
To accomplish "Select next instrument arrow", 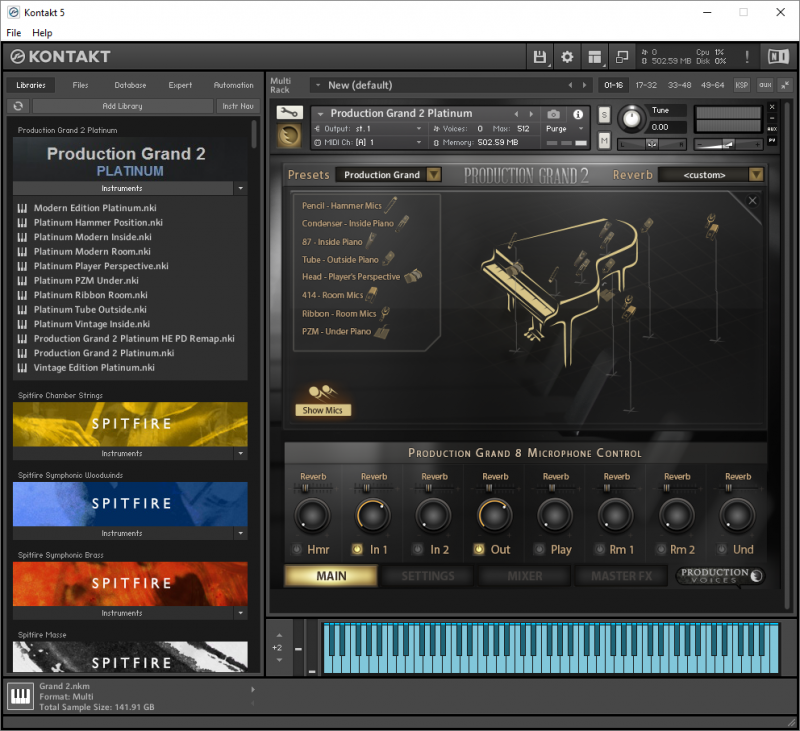I will (531, 114).
